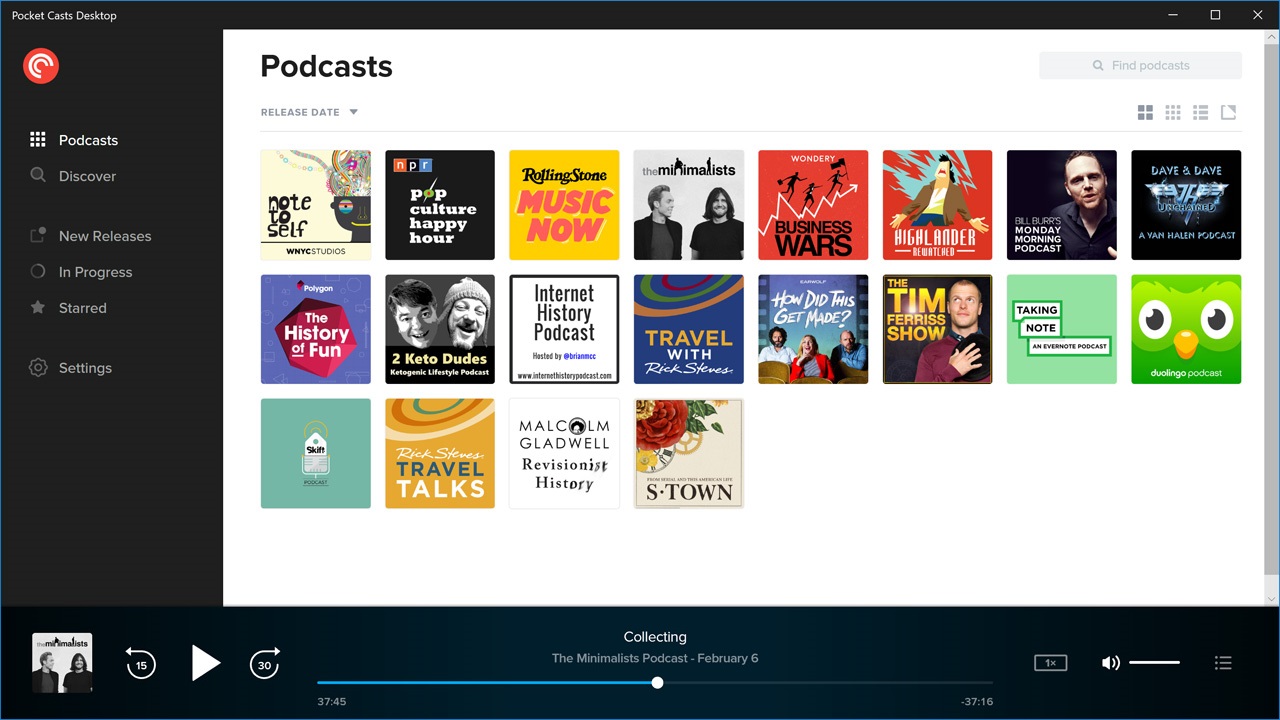Open Discover from the sidebar
This screenshot has width=1280, height=720.
(87, 175)
